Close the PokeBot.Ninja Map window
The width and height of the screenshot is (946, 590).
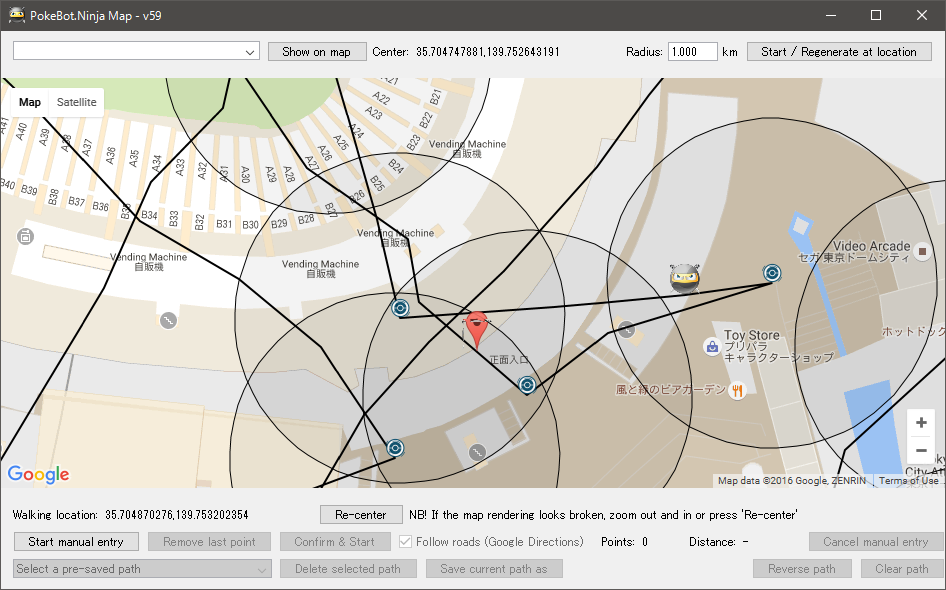[922, 15]
